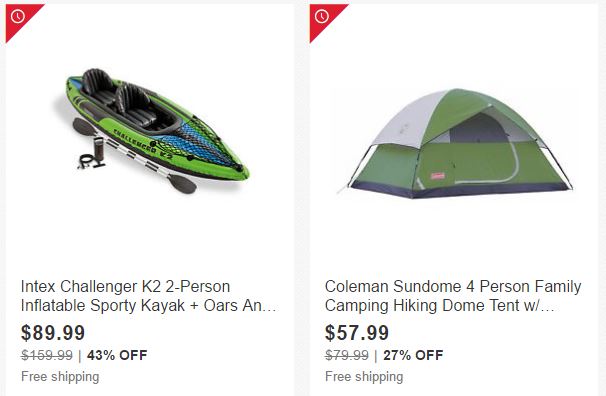The height and width of the screenshot is (396, 606).
Task: Click the red clock icon on tent card
Action: 322,17
